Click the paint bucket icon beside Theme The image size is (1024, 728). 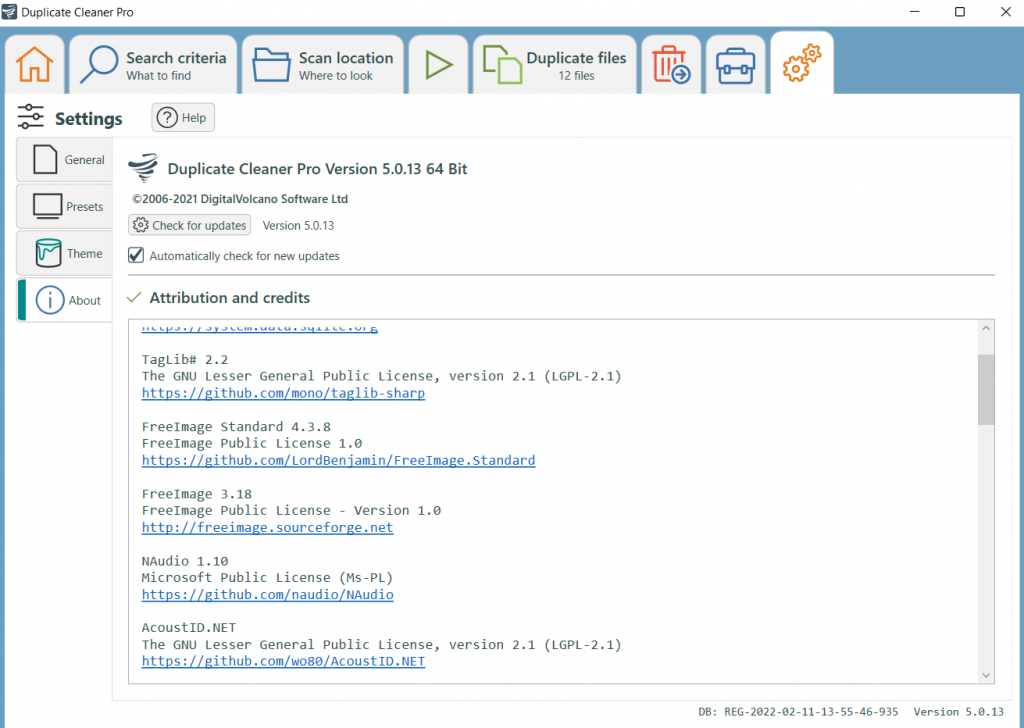point(48,253)
